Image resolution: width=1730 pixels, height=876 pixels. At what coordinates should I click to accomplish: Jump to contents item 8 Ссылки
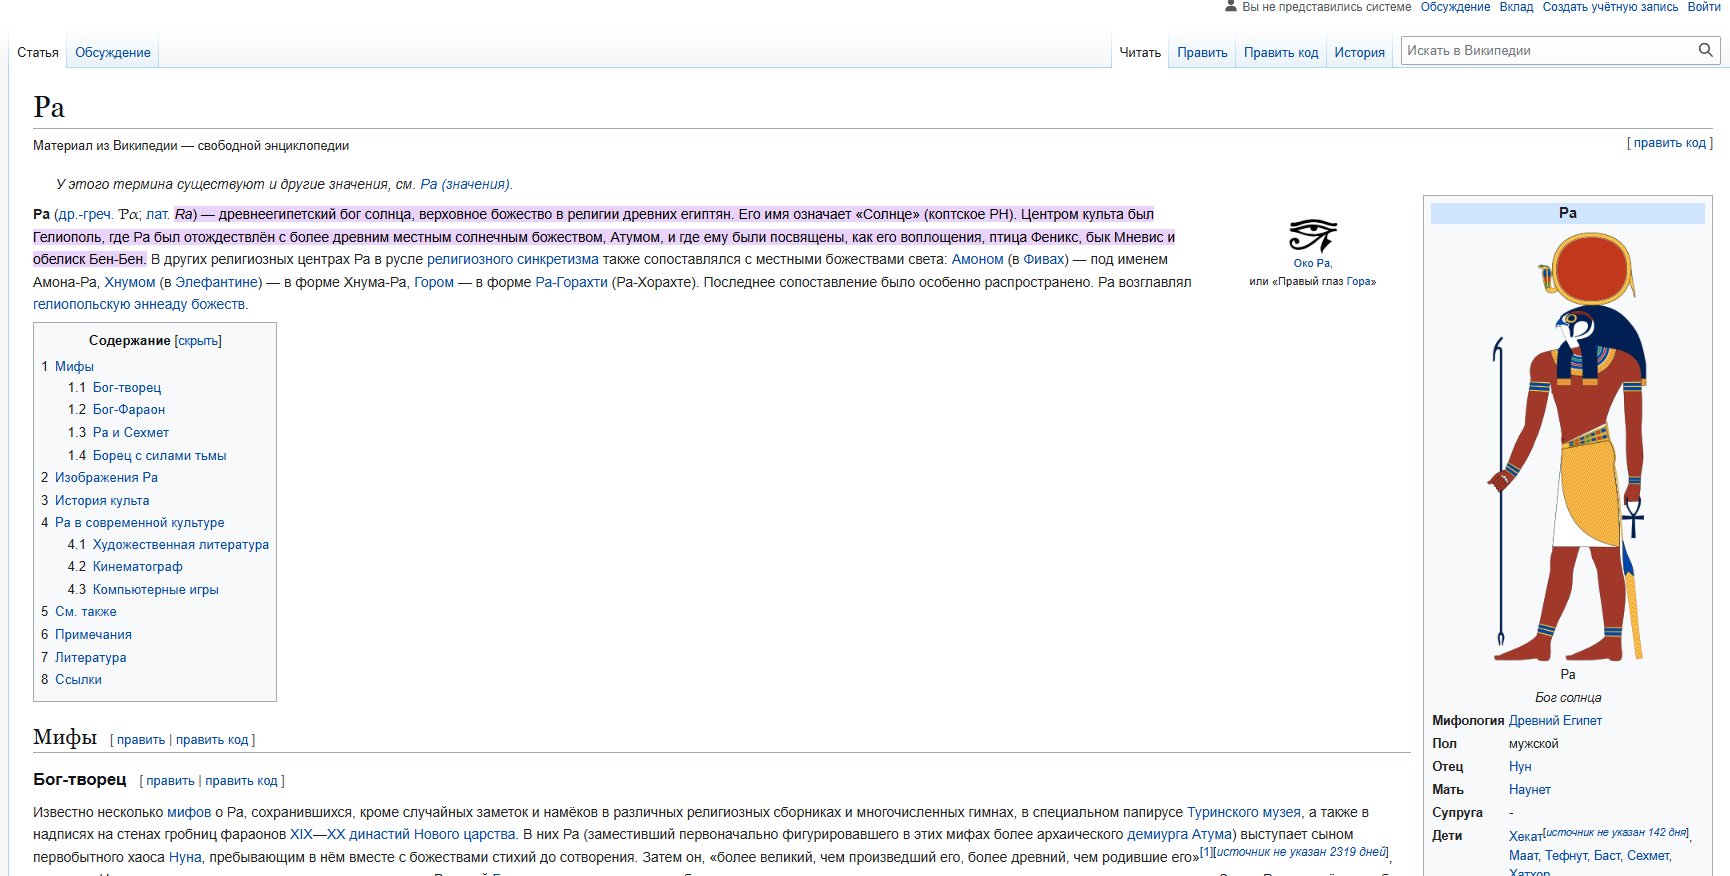tap(78, 680)
